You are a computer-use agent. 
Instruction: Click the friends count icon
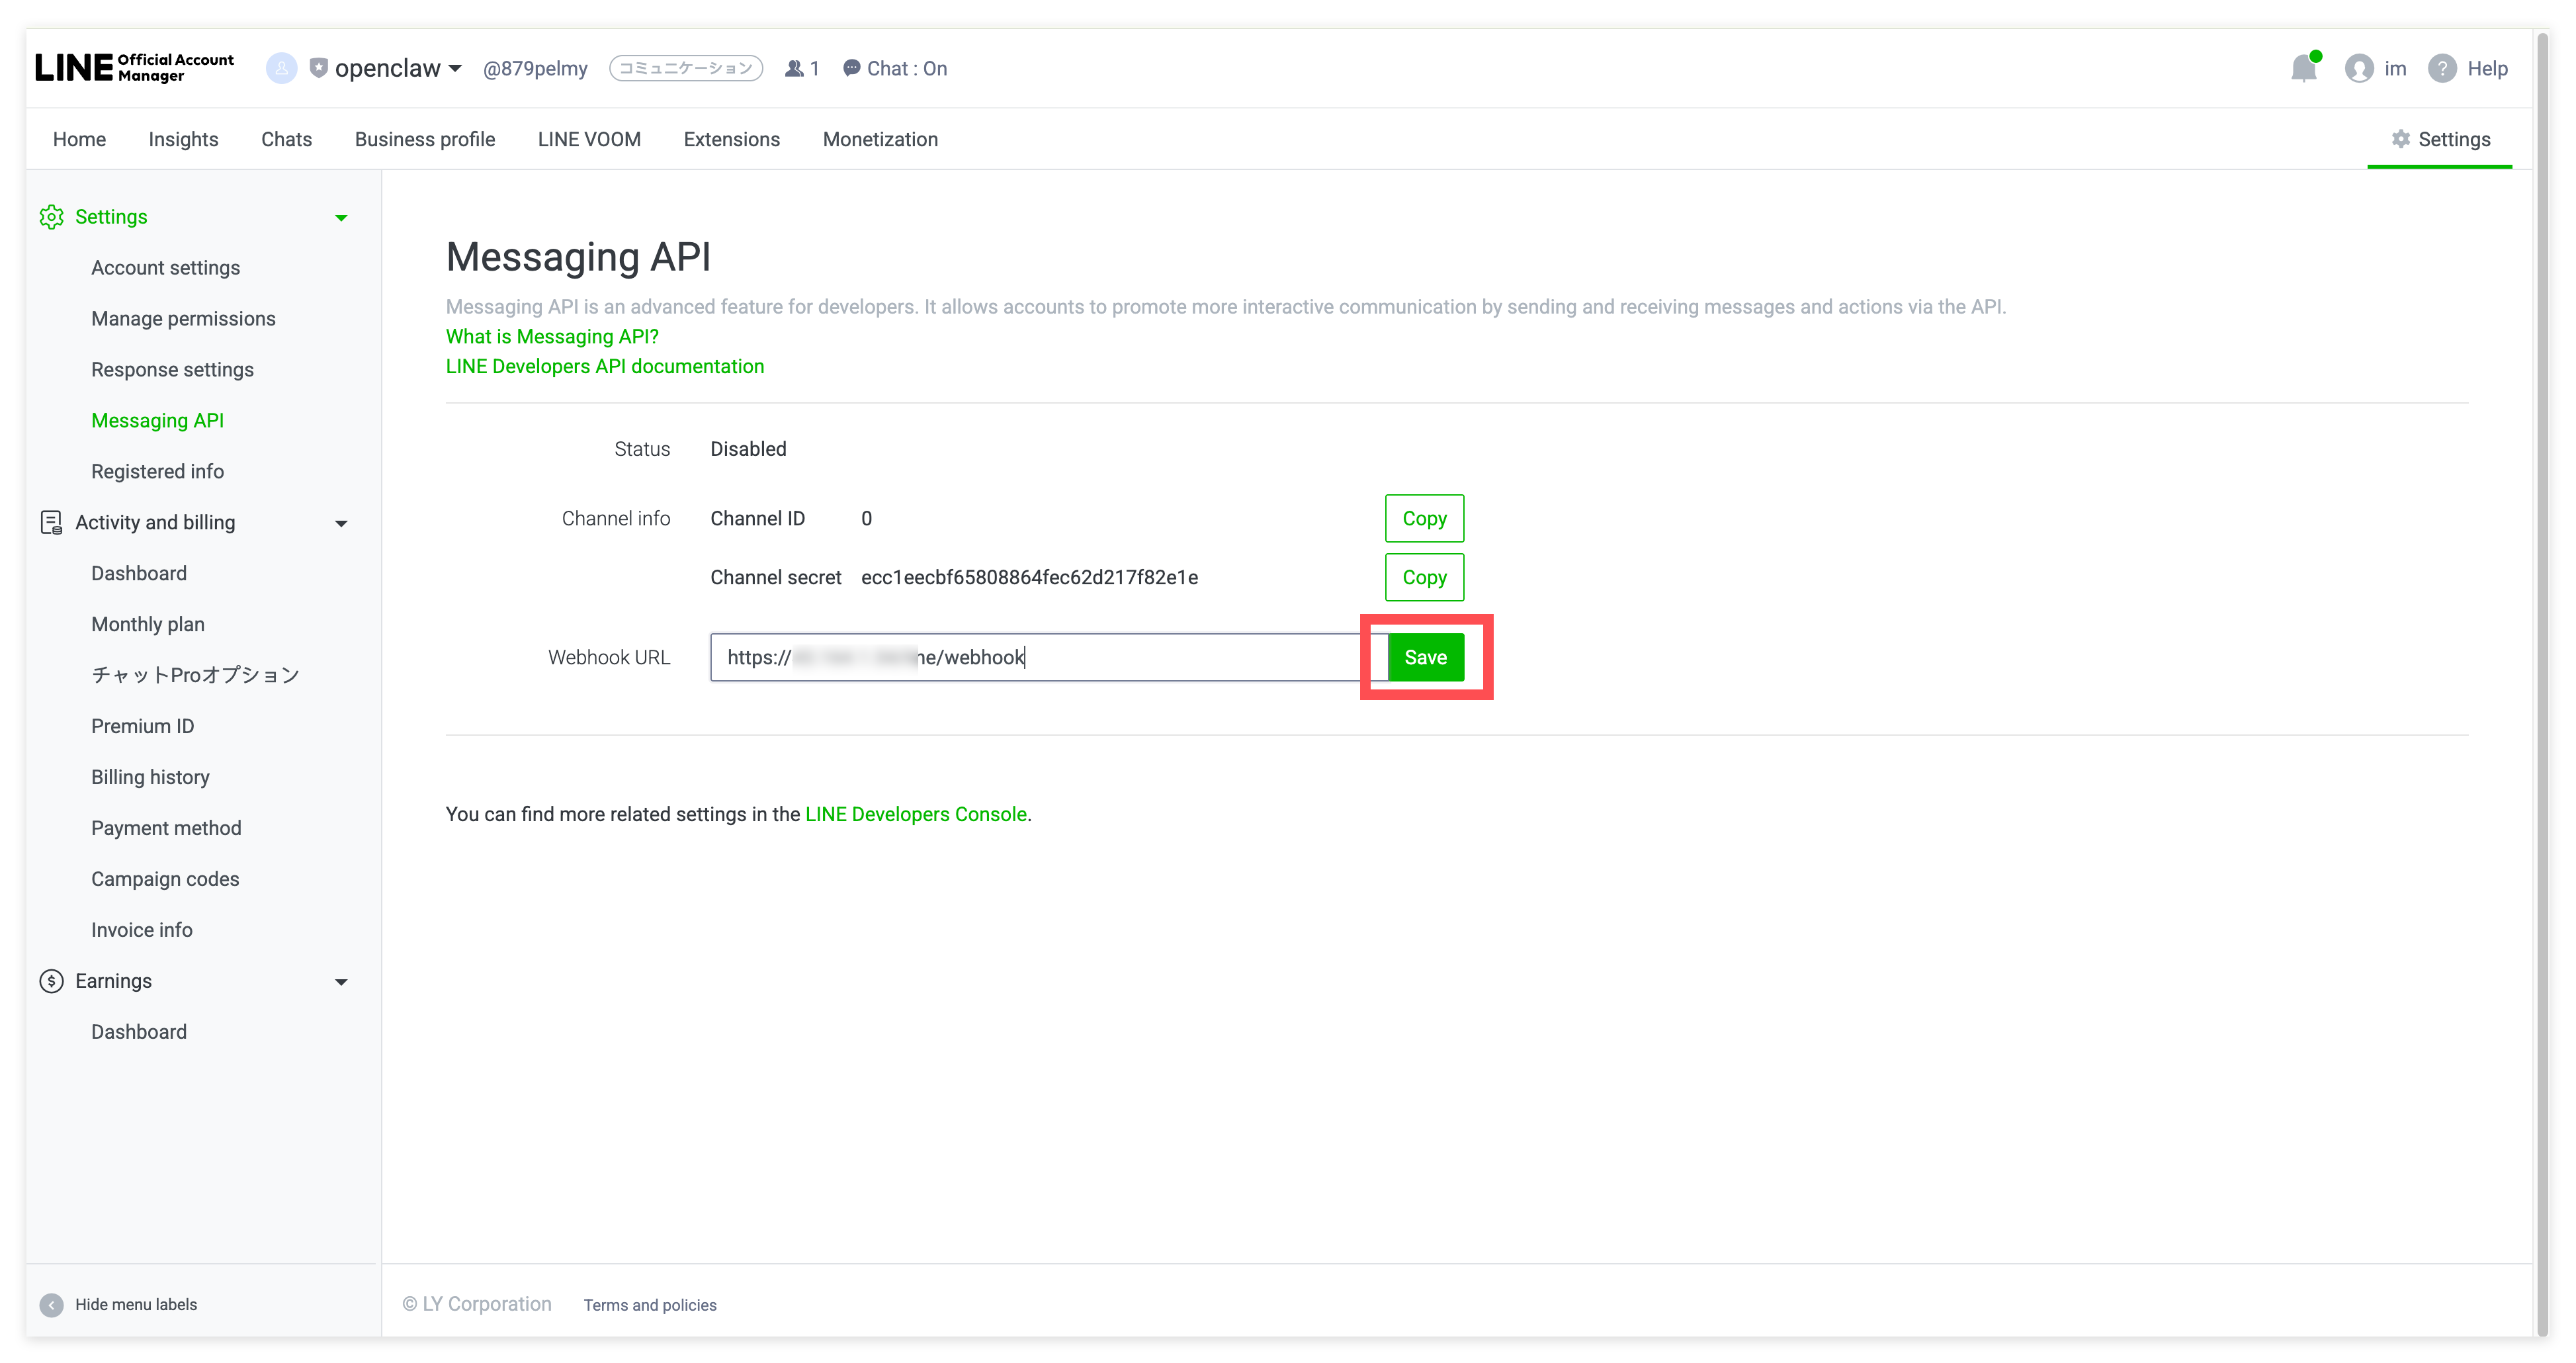(x=794, y=68)
